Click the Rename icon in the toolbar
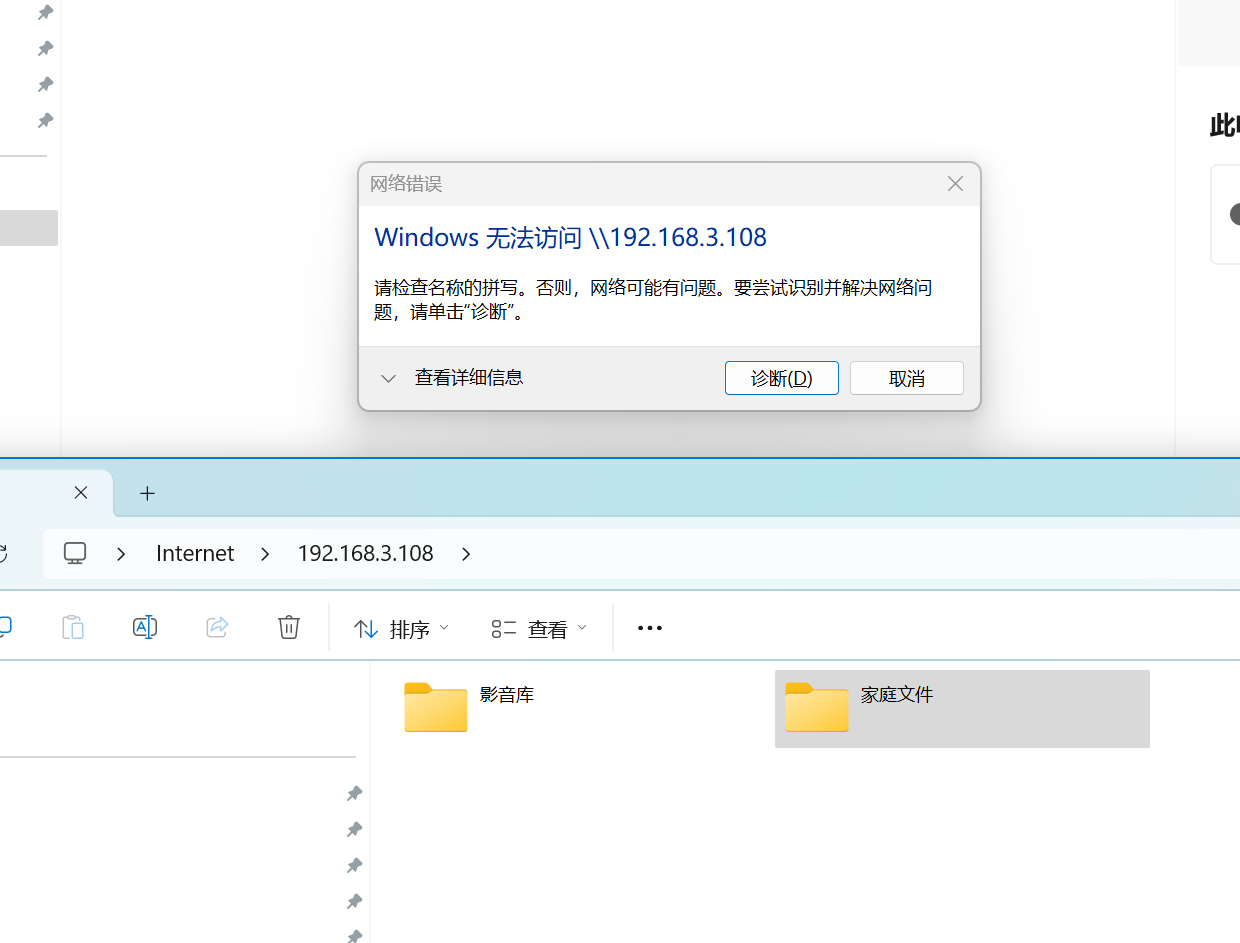 click(145, 627)
